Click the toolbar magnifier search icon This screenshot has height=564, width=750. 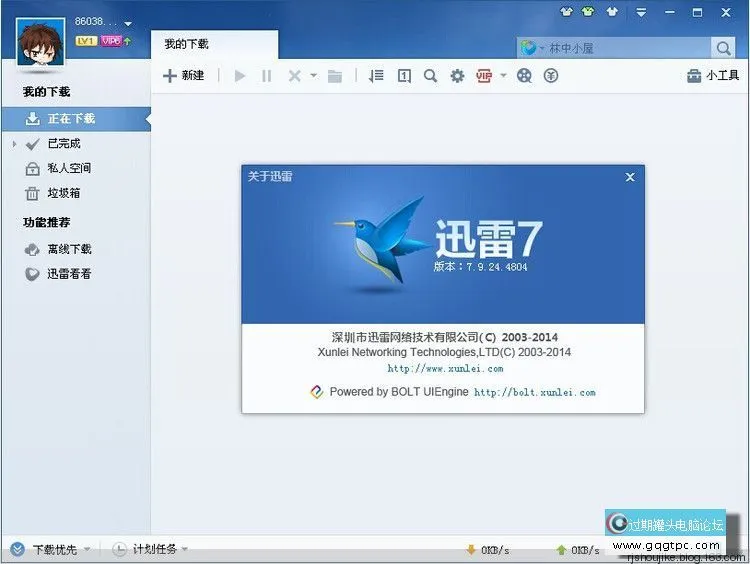tap(430, 76)
